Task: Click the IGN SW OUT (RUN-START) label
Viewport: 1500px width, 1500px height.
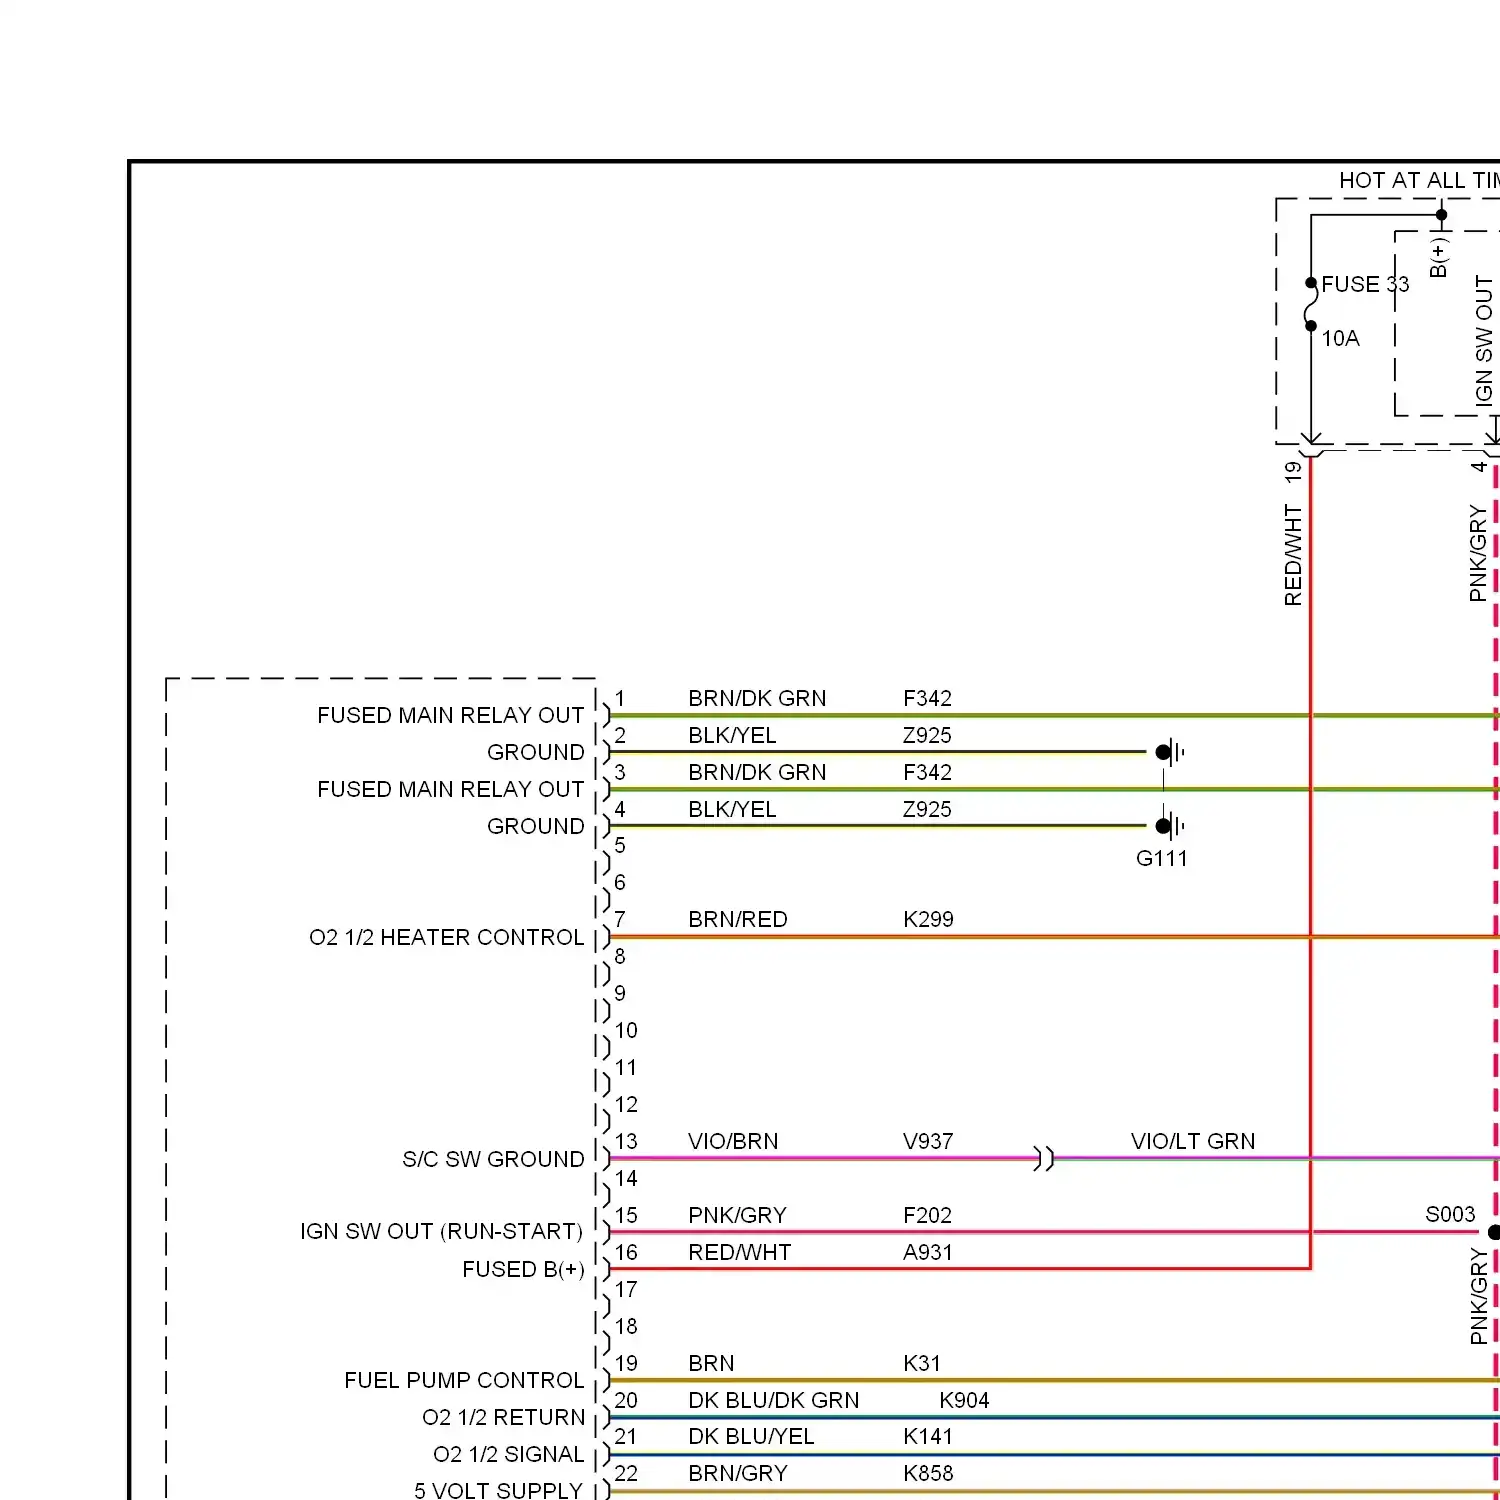Action: tap(441, 1231)
